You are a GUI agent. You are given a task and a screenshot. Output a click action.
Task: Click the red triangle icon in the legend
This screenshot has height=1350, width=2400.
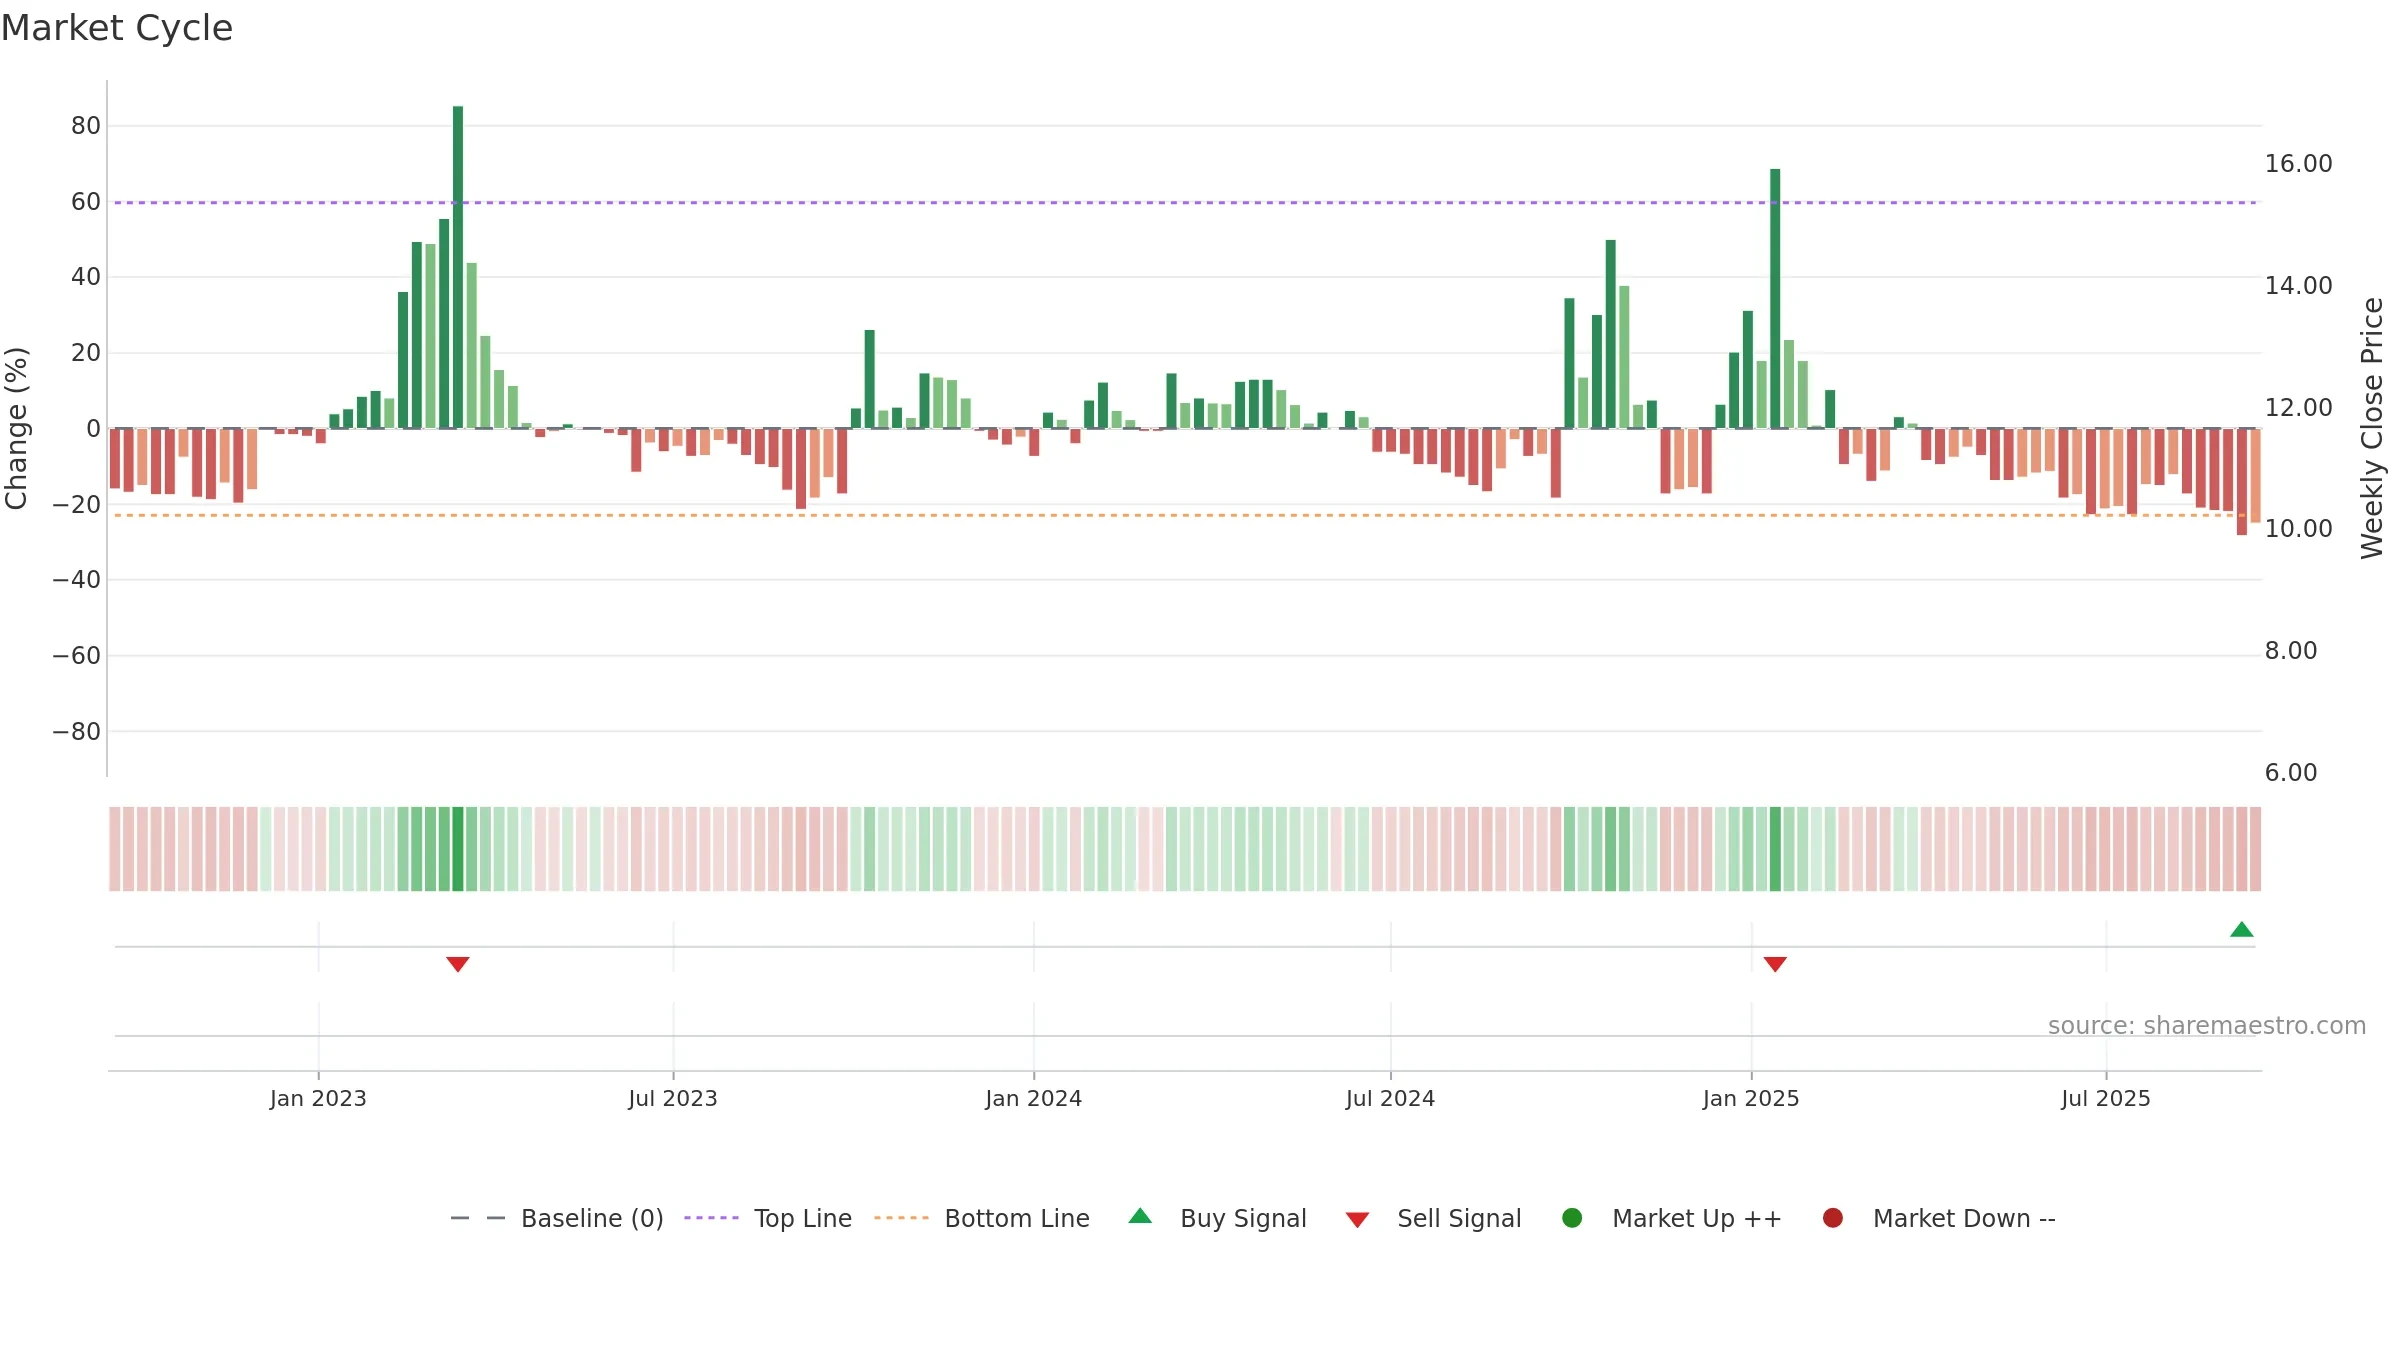click(1357, 1220)
